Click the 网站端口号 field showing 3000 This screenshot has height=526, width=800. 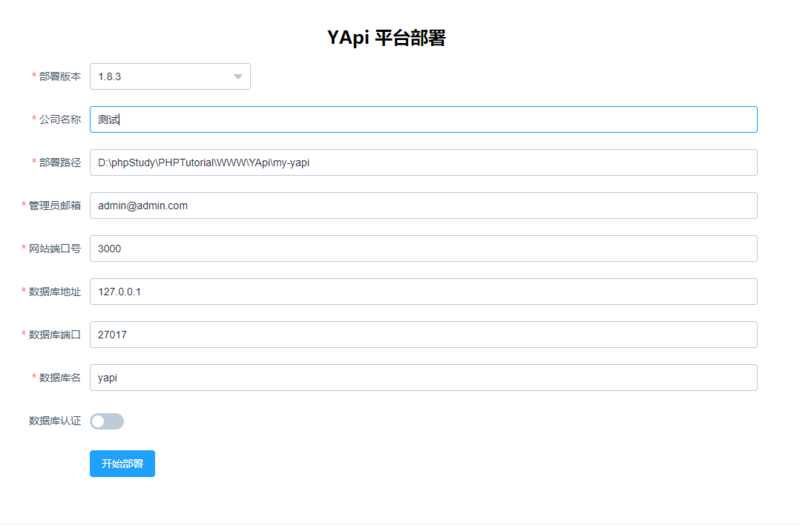pyautogui.click(x=423, y=248)
